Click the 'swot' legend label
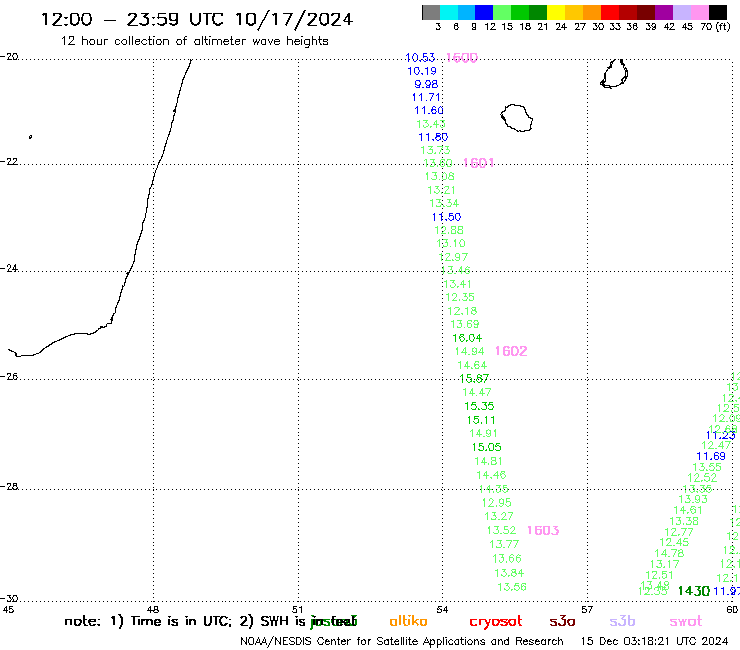Viewport: 740px width, 650px height. tap(686, 622)
